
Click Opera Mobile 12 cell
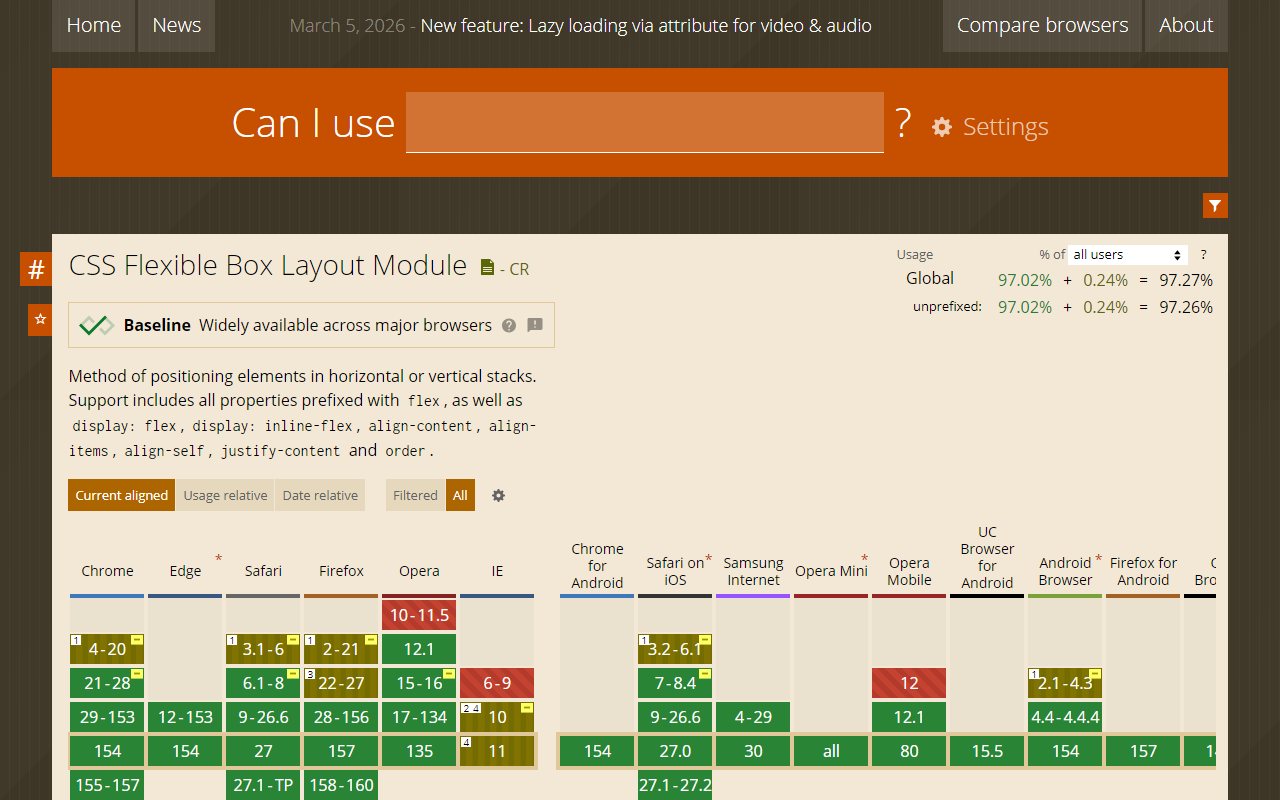click(909, 683)
